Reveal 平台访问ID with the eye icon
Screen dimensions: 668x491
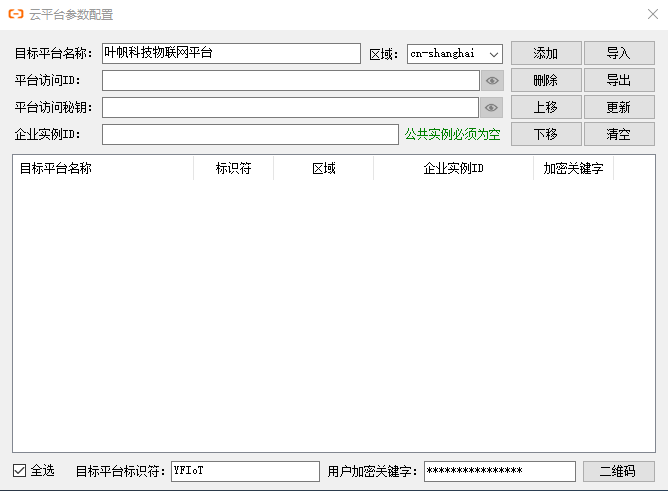click(492, 80)
